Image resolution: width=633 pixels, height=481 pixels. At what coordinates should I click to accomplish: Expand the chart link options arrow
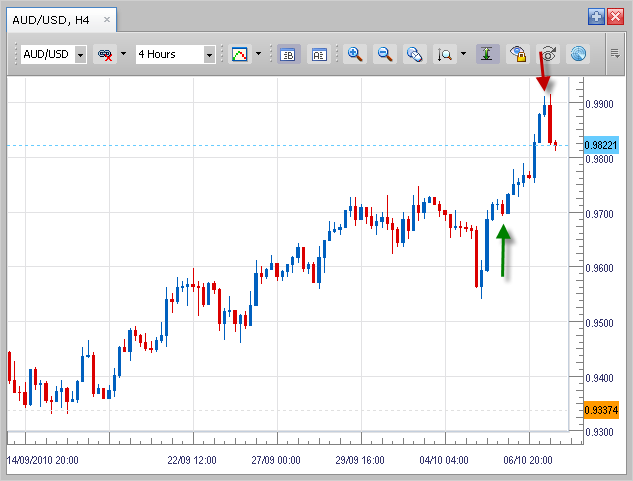point(124,54)
